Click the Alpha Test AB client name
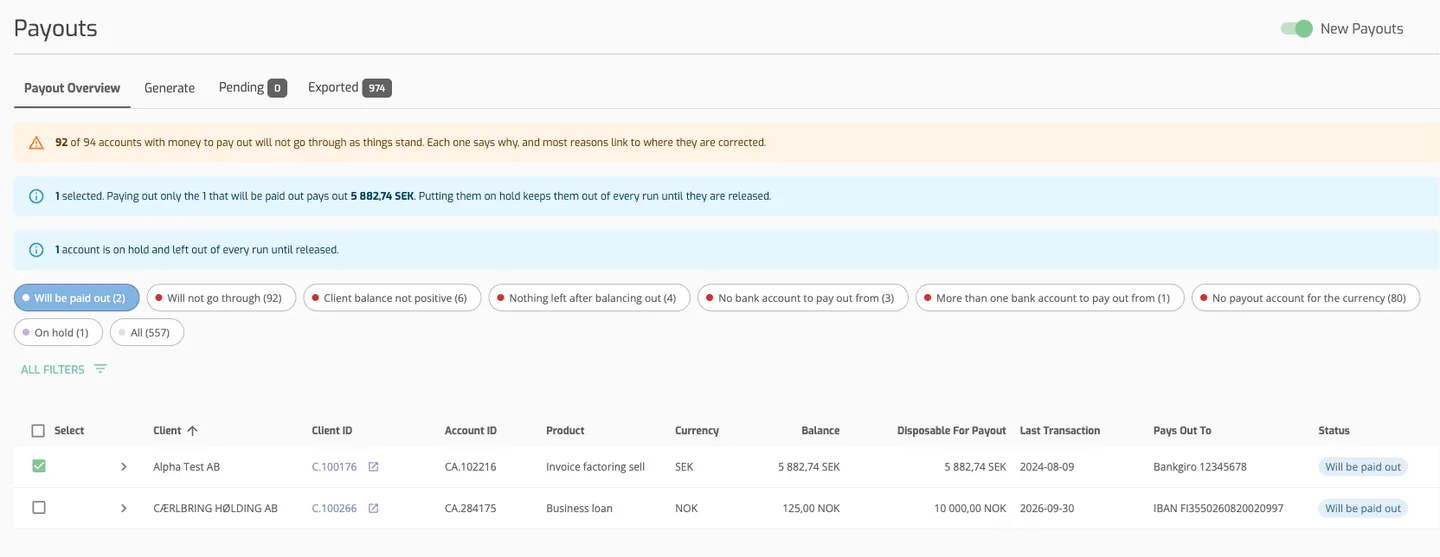The image size is (1440, 557). click(187, 467)
